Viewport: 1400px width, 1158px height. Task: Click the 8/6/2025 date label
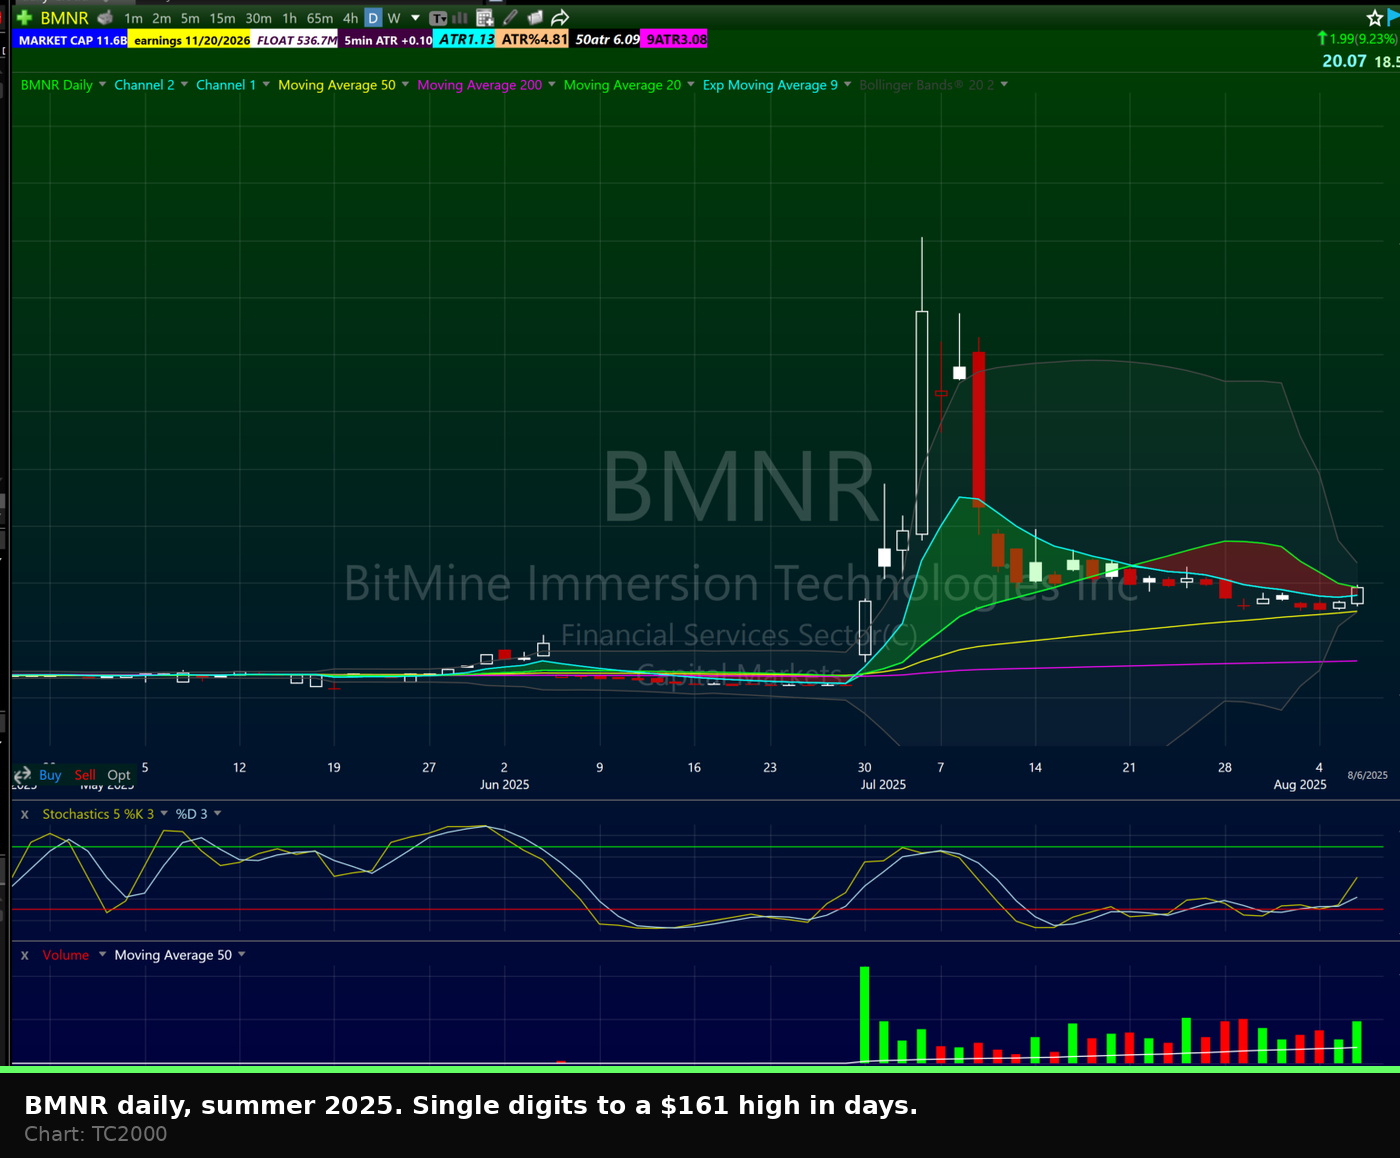tap(1367, 775)
